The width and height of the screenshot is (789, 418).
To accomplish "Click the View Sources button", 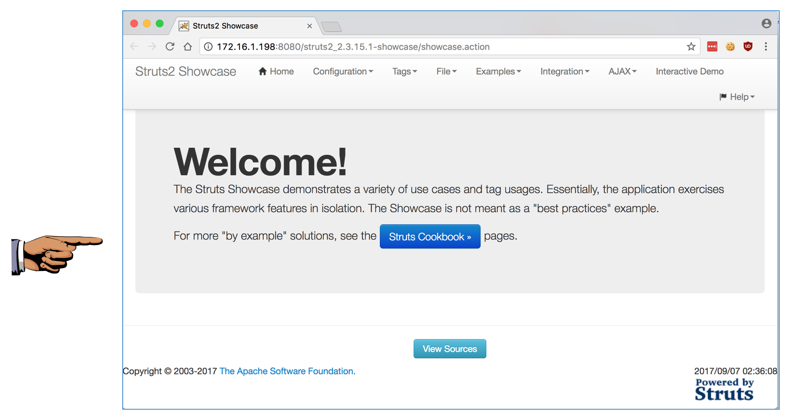I will 450,349.
